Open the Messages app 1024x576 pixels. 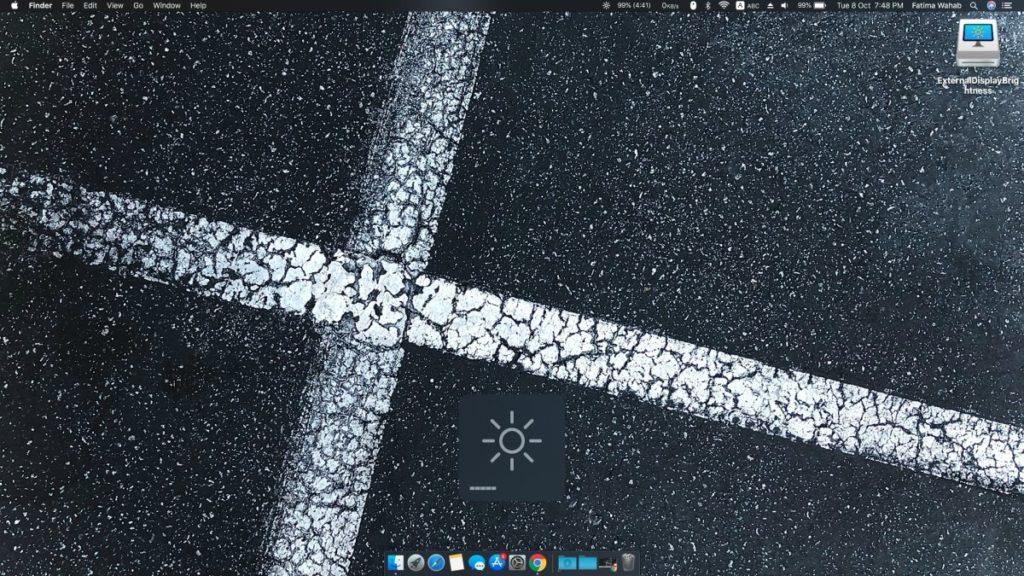coord(478,562)
